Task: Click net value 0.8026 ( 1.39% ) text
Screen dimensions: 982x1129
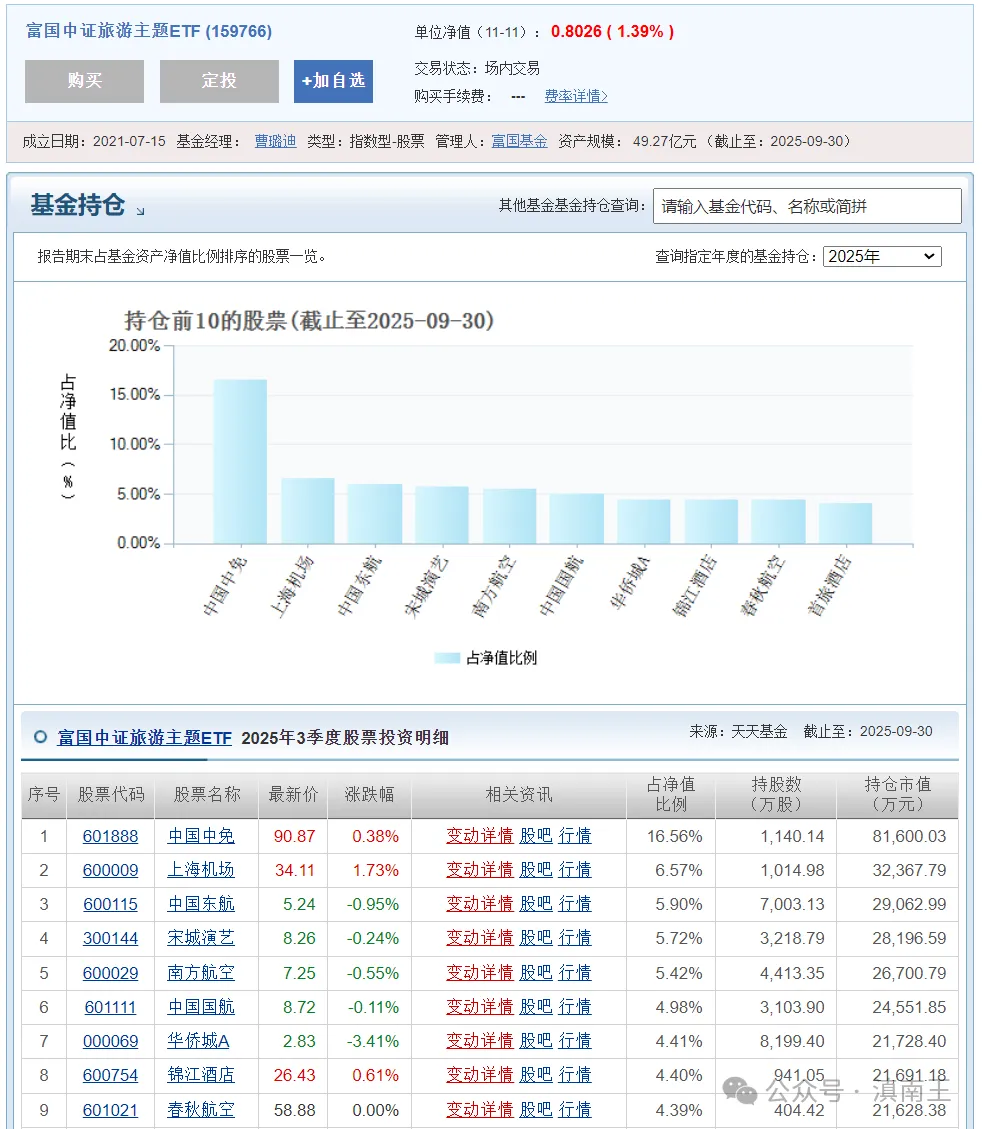Action: pos(613,32)
